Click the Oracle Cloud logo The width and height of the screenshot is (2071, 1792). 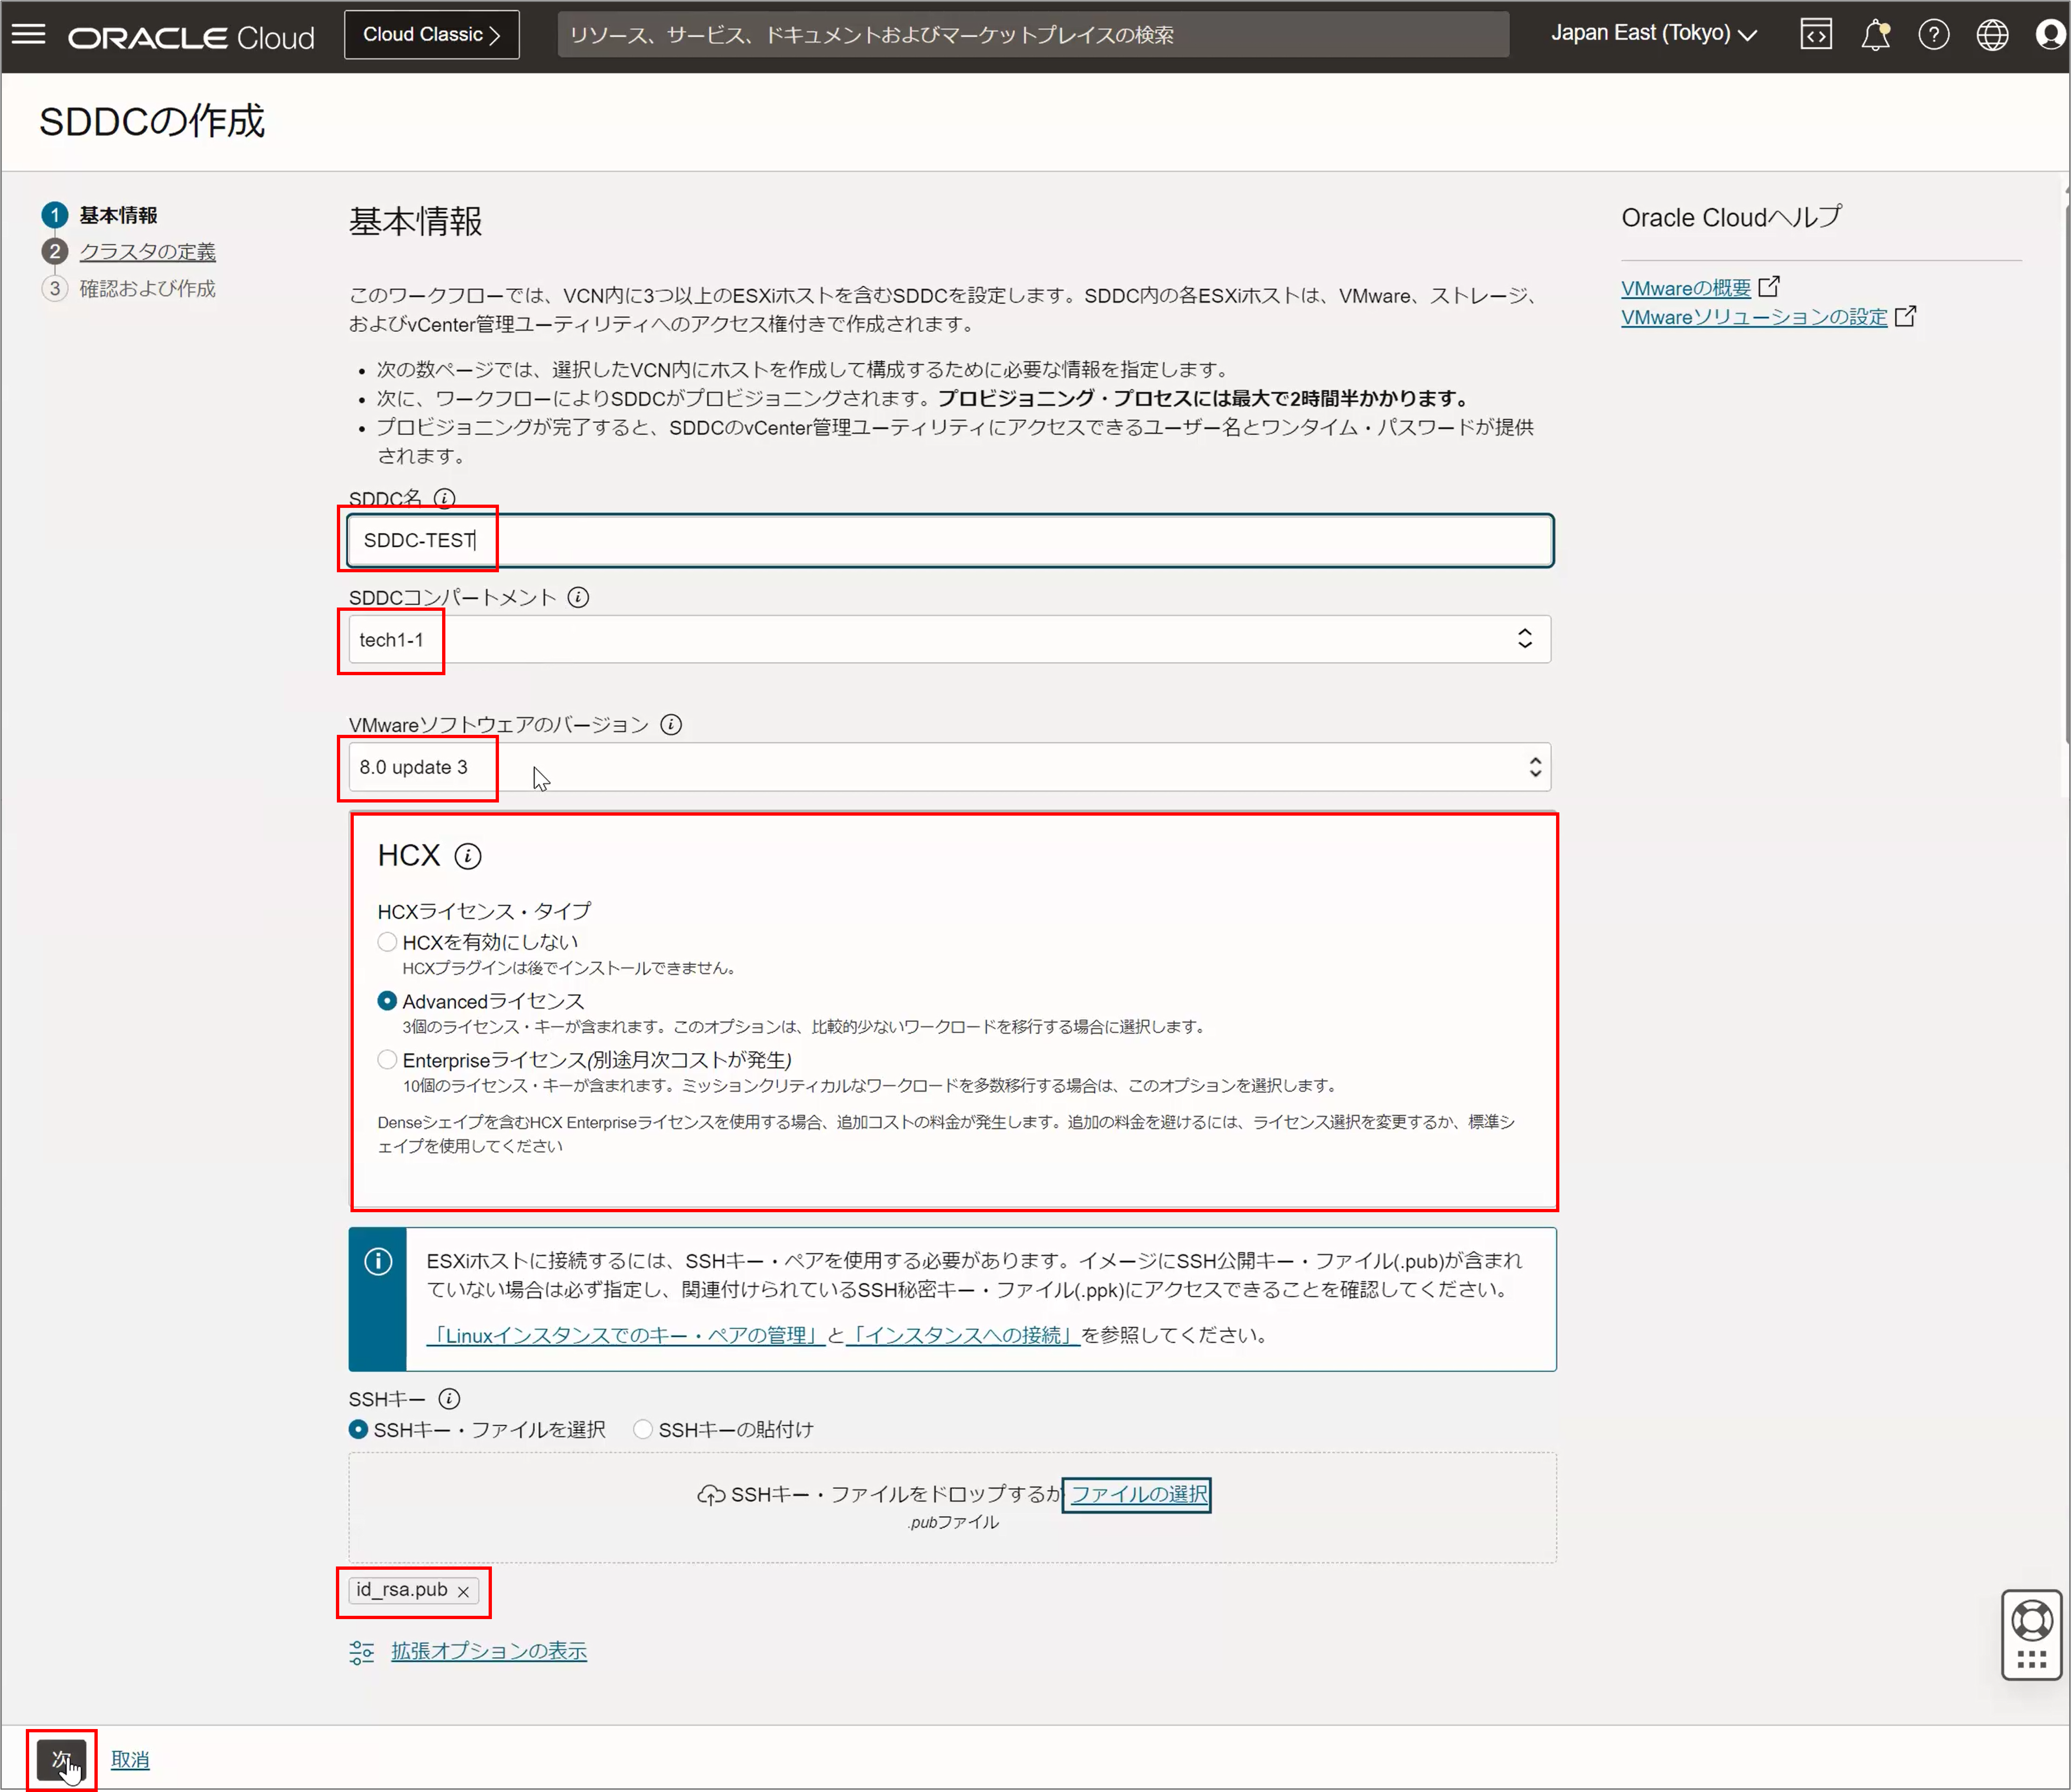click(x=191, y=37)
